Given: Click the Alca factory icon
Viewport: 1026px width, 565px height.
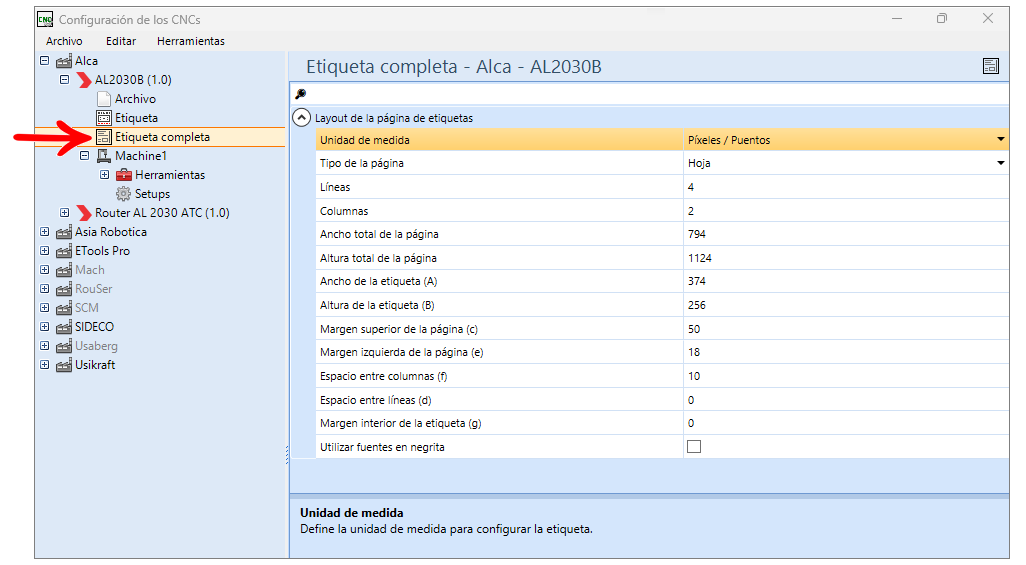Looking at the screenshot, I should [63, 62].
